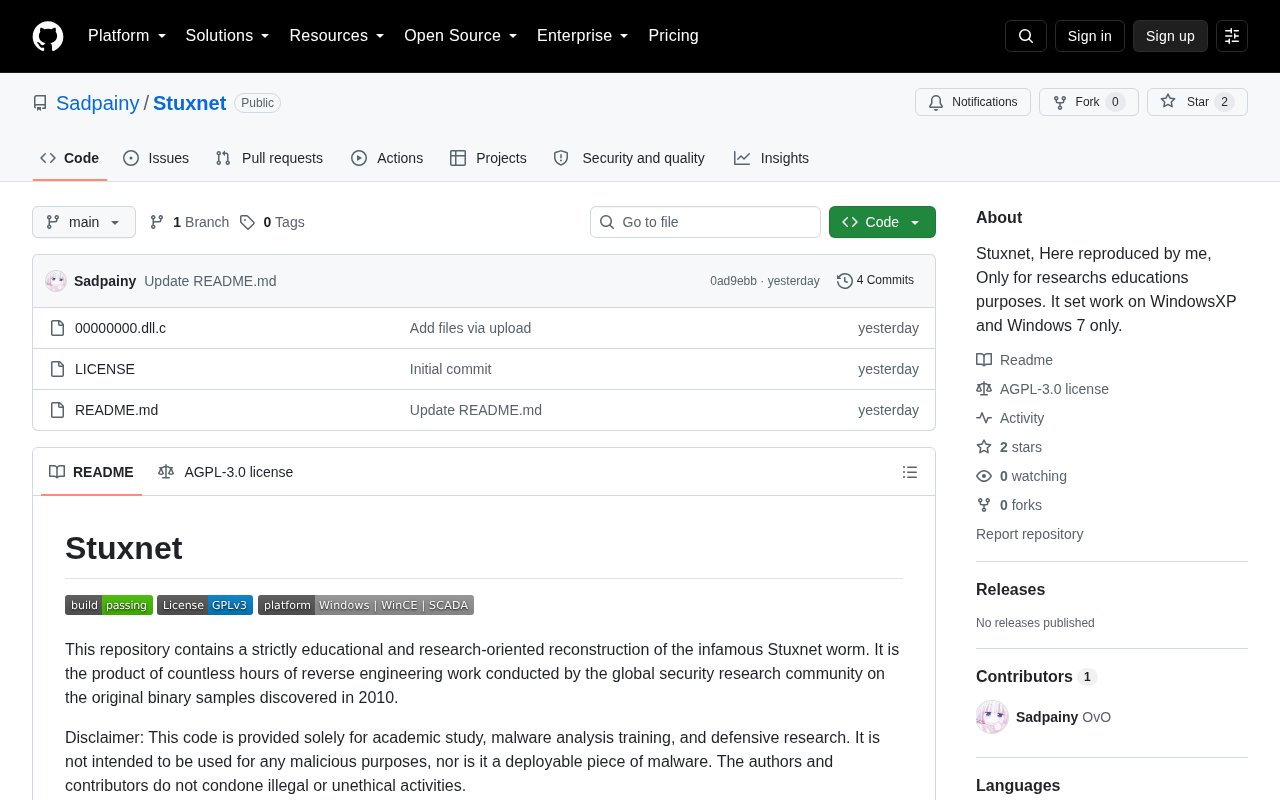Open the 'Update README.md' latest commit message
The height and width of the screenshot is (800, 1280).
coord(210,281)
